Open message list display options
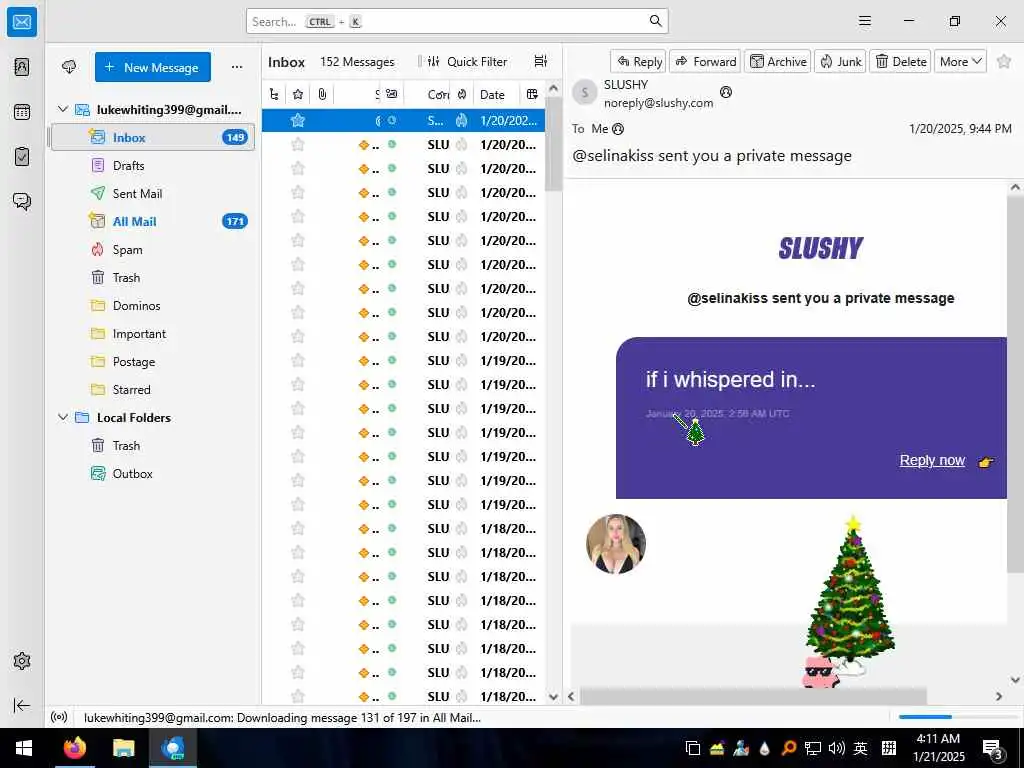This screenshot has width=1024, height=768. (541, 61)
